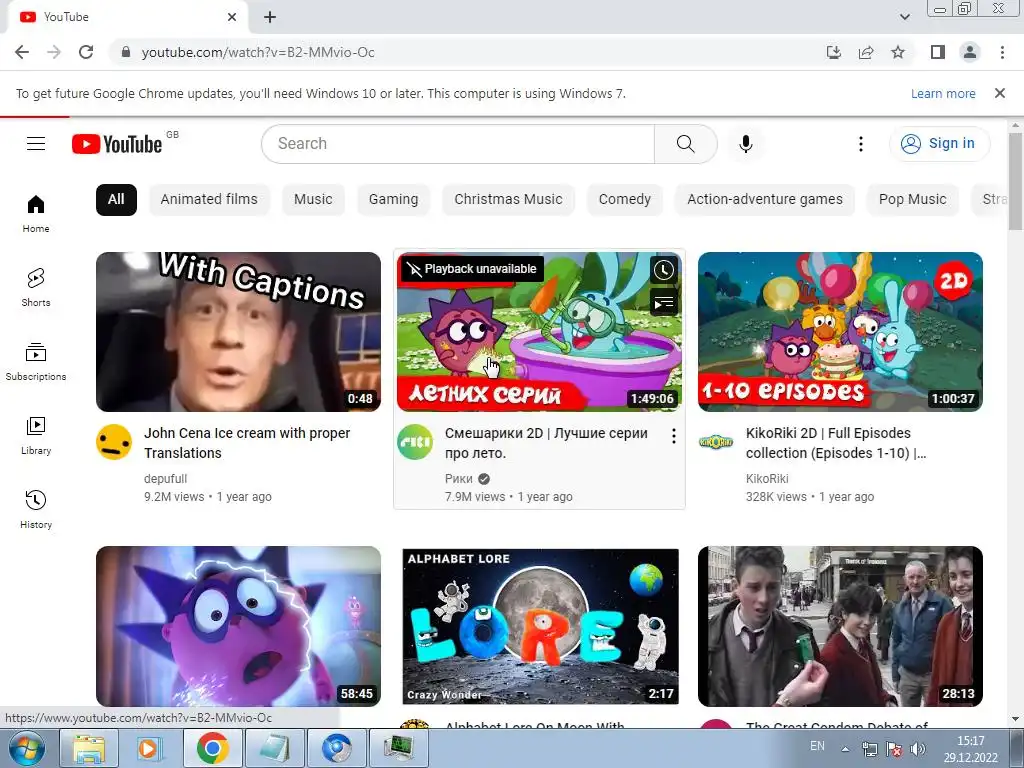Click the search magnifier button
Screen dimensions: 1024x768
pyautogui.click(x=685, y=144)
